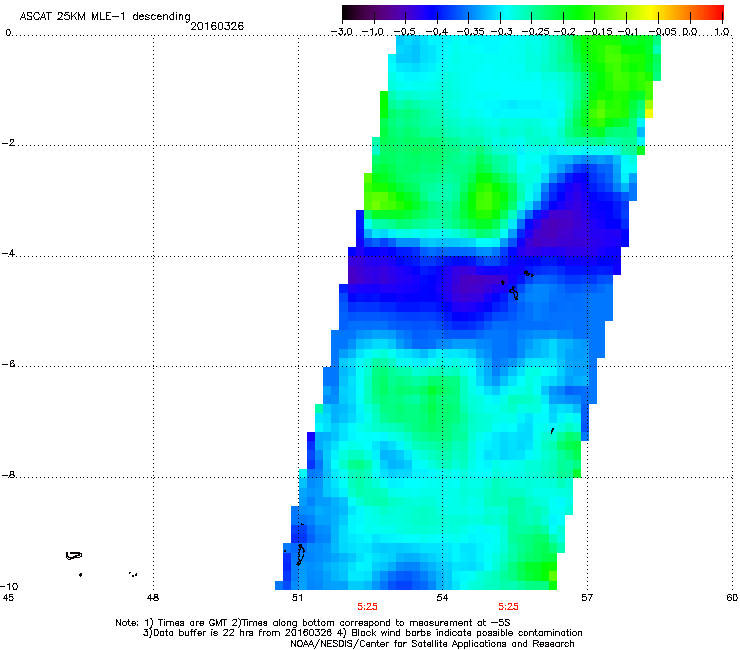The width and height of the screenshot is (740, 650).
Task: Click the -0.2 label on the color scale
Action: (x=564, y=32)
